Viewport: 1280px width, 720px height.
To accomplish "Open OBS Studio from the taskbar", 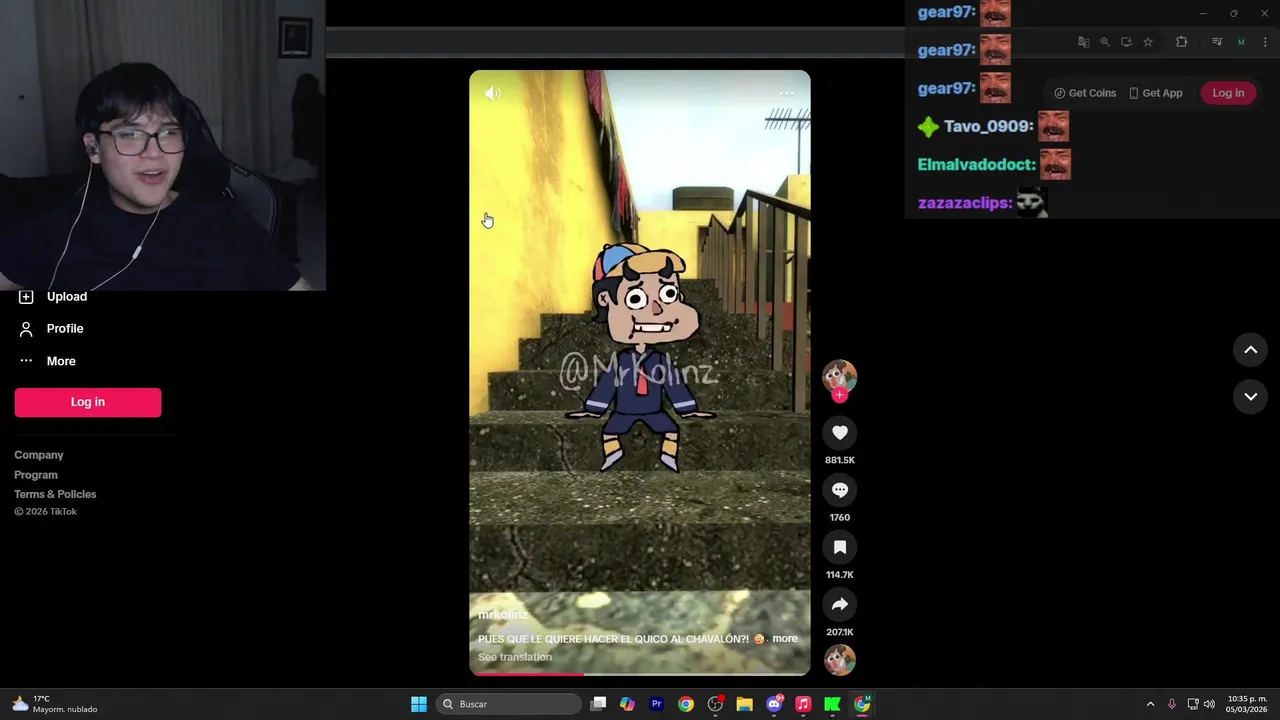I will (x=715, y=704).
